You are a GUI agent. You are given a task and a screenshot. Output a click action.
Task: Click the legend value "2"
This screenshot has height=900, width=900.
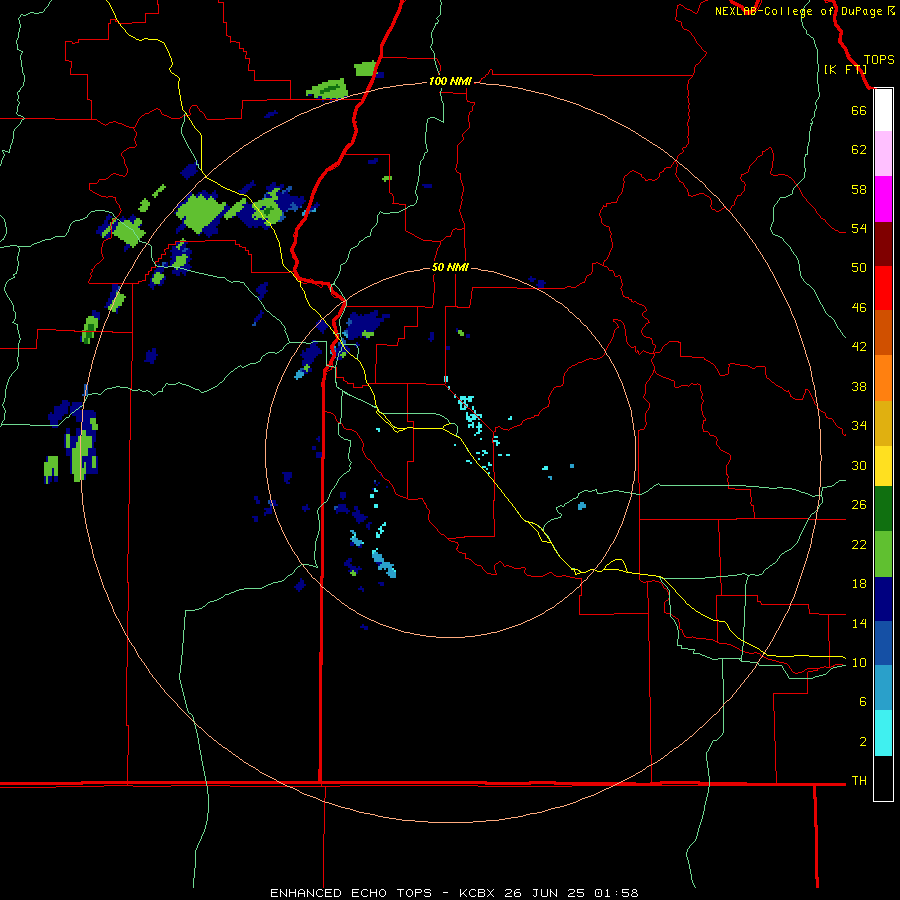pyautogui.click(x=862, y=742)
